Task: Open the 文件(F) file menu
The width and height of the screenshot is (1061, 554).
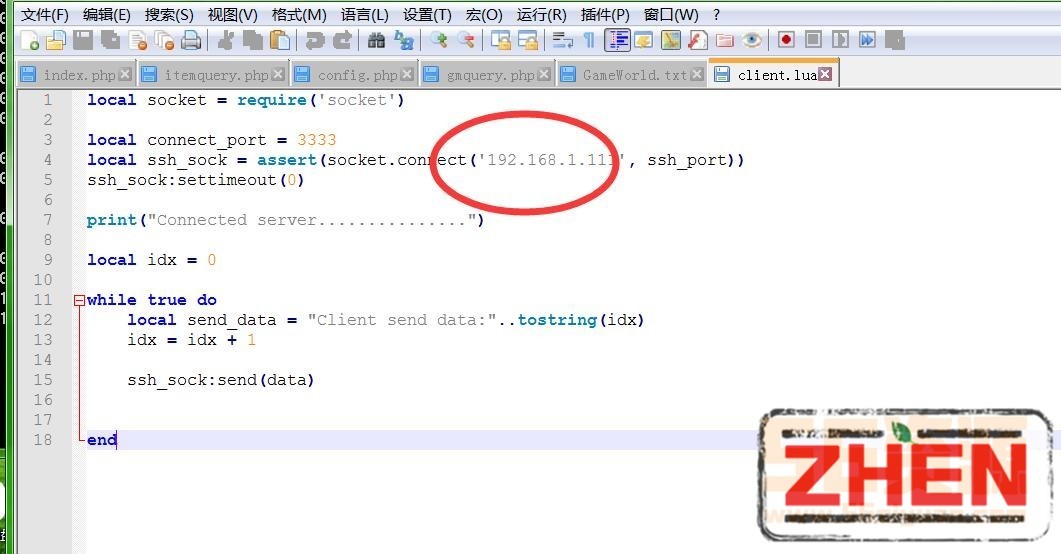Action: (45, 15)
